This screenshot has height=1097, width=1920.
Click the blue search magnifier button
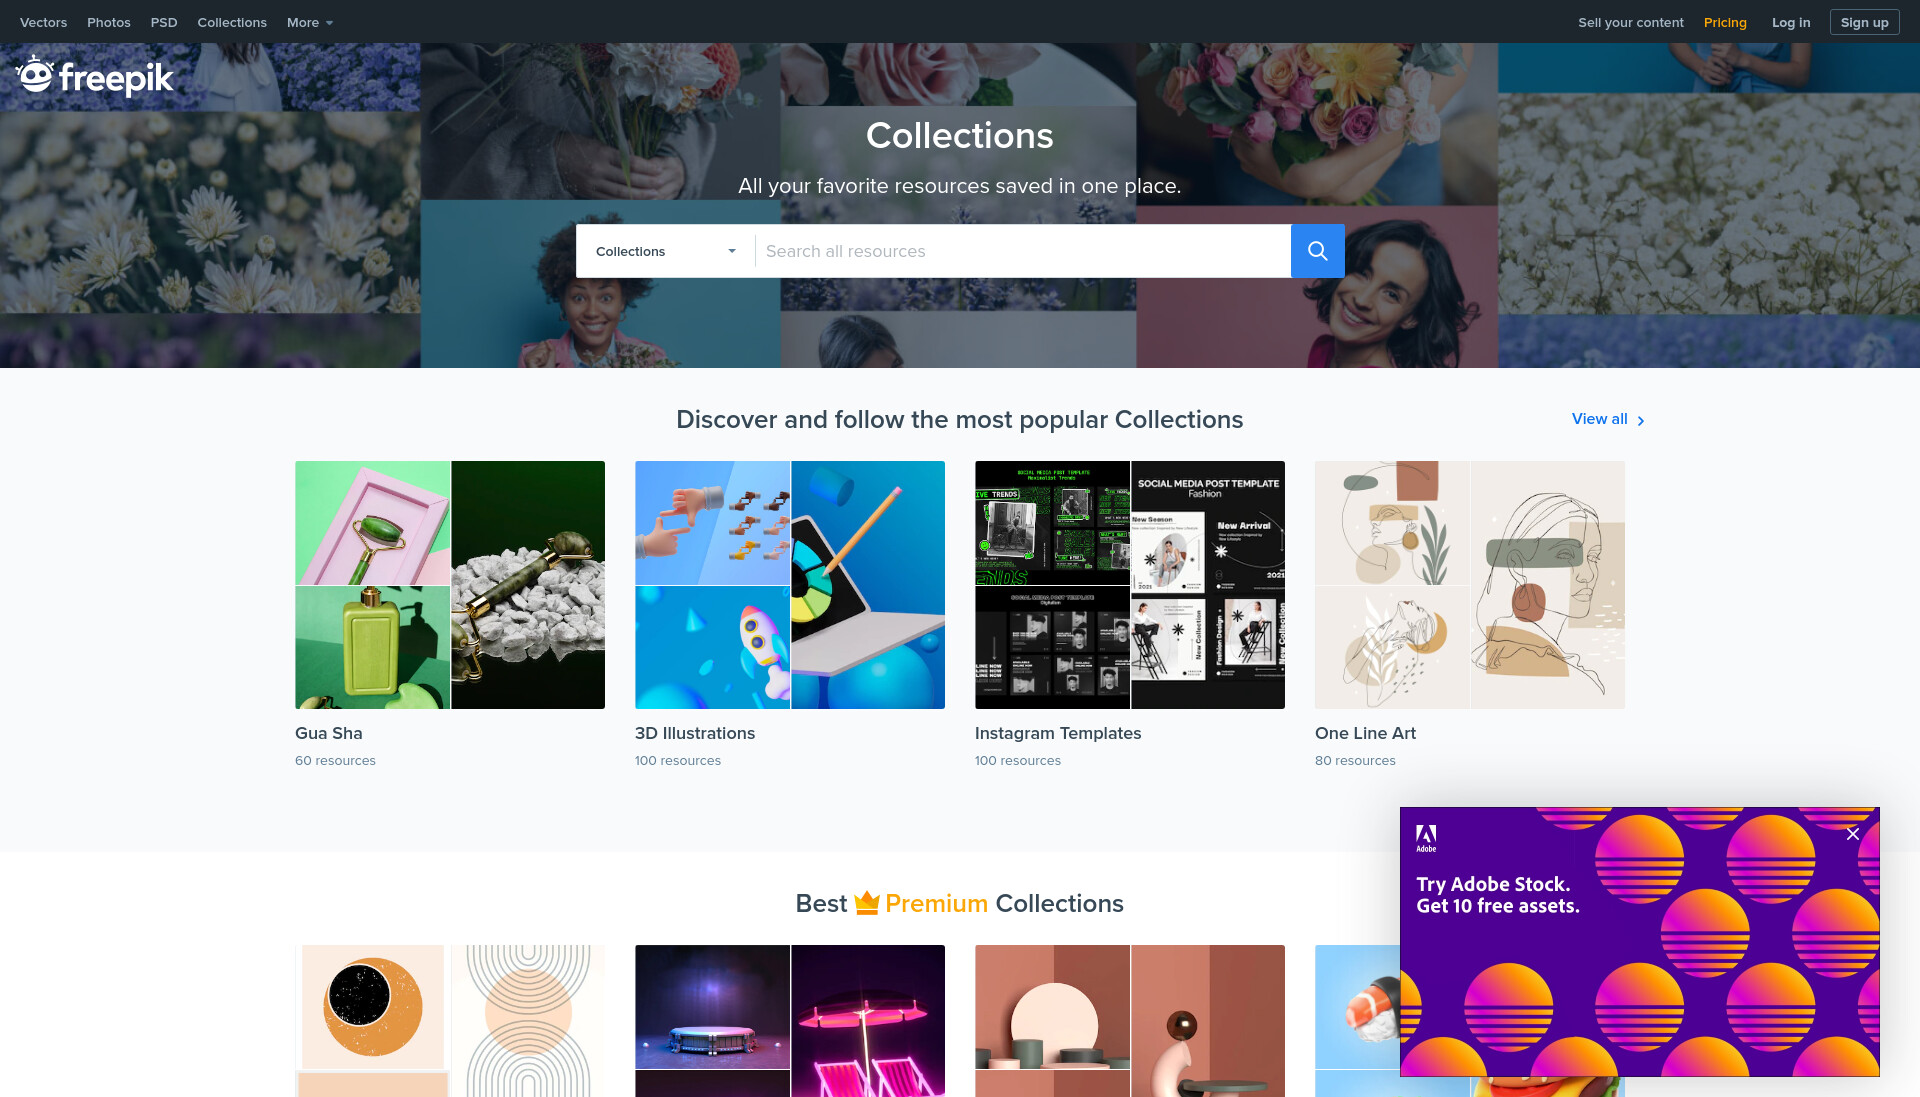point(1317,251)
